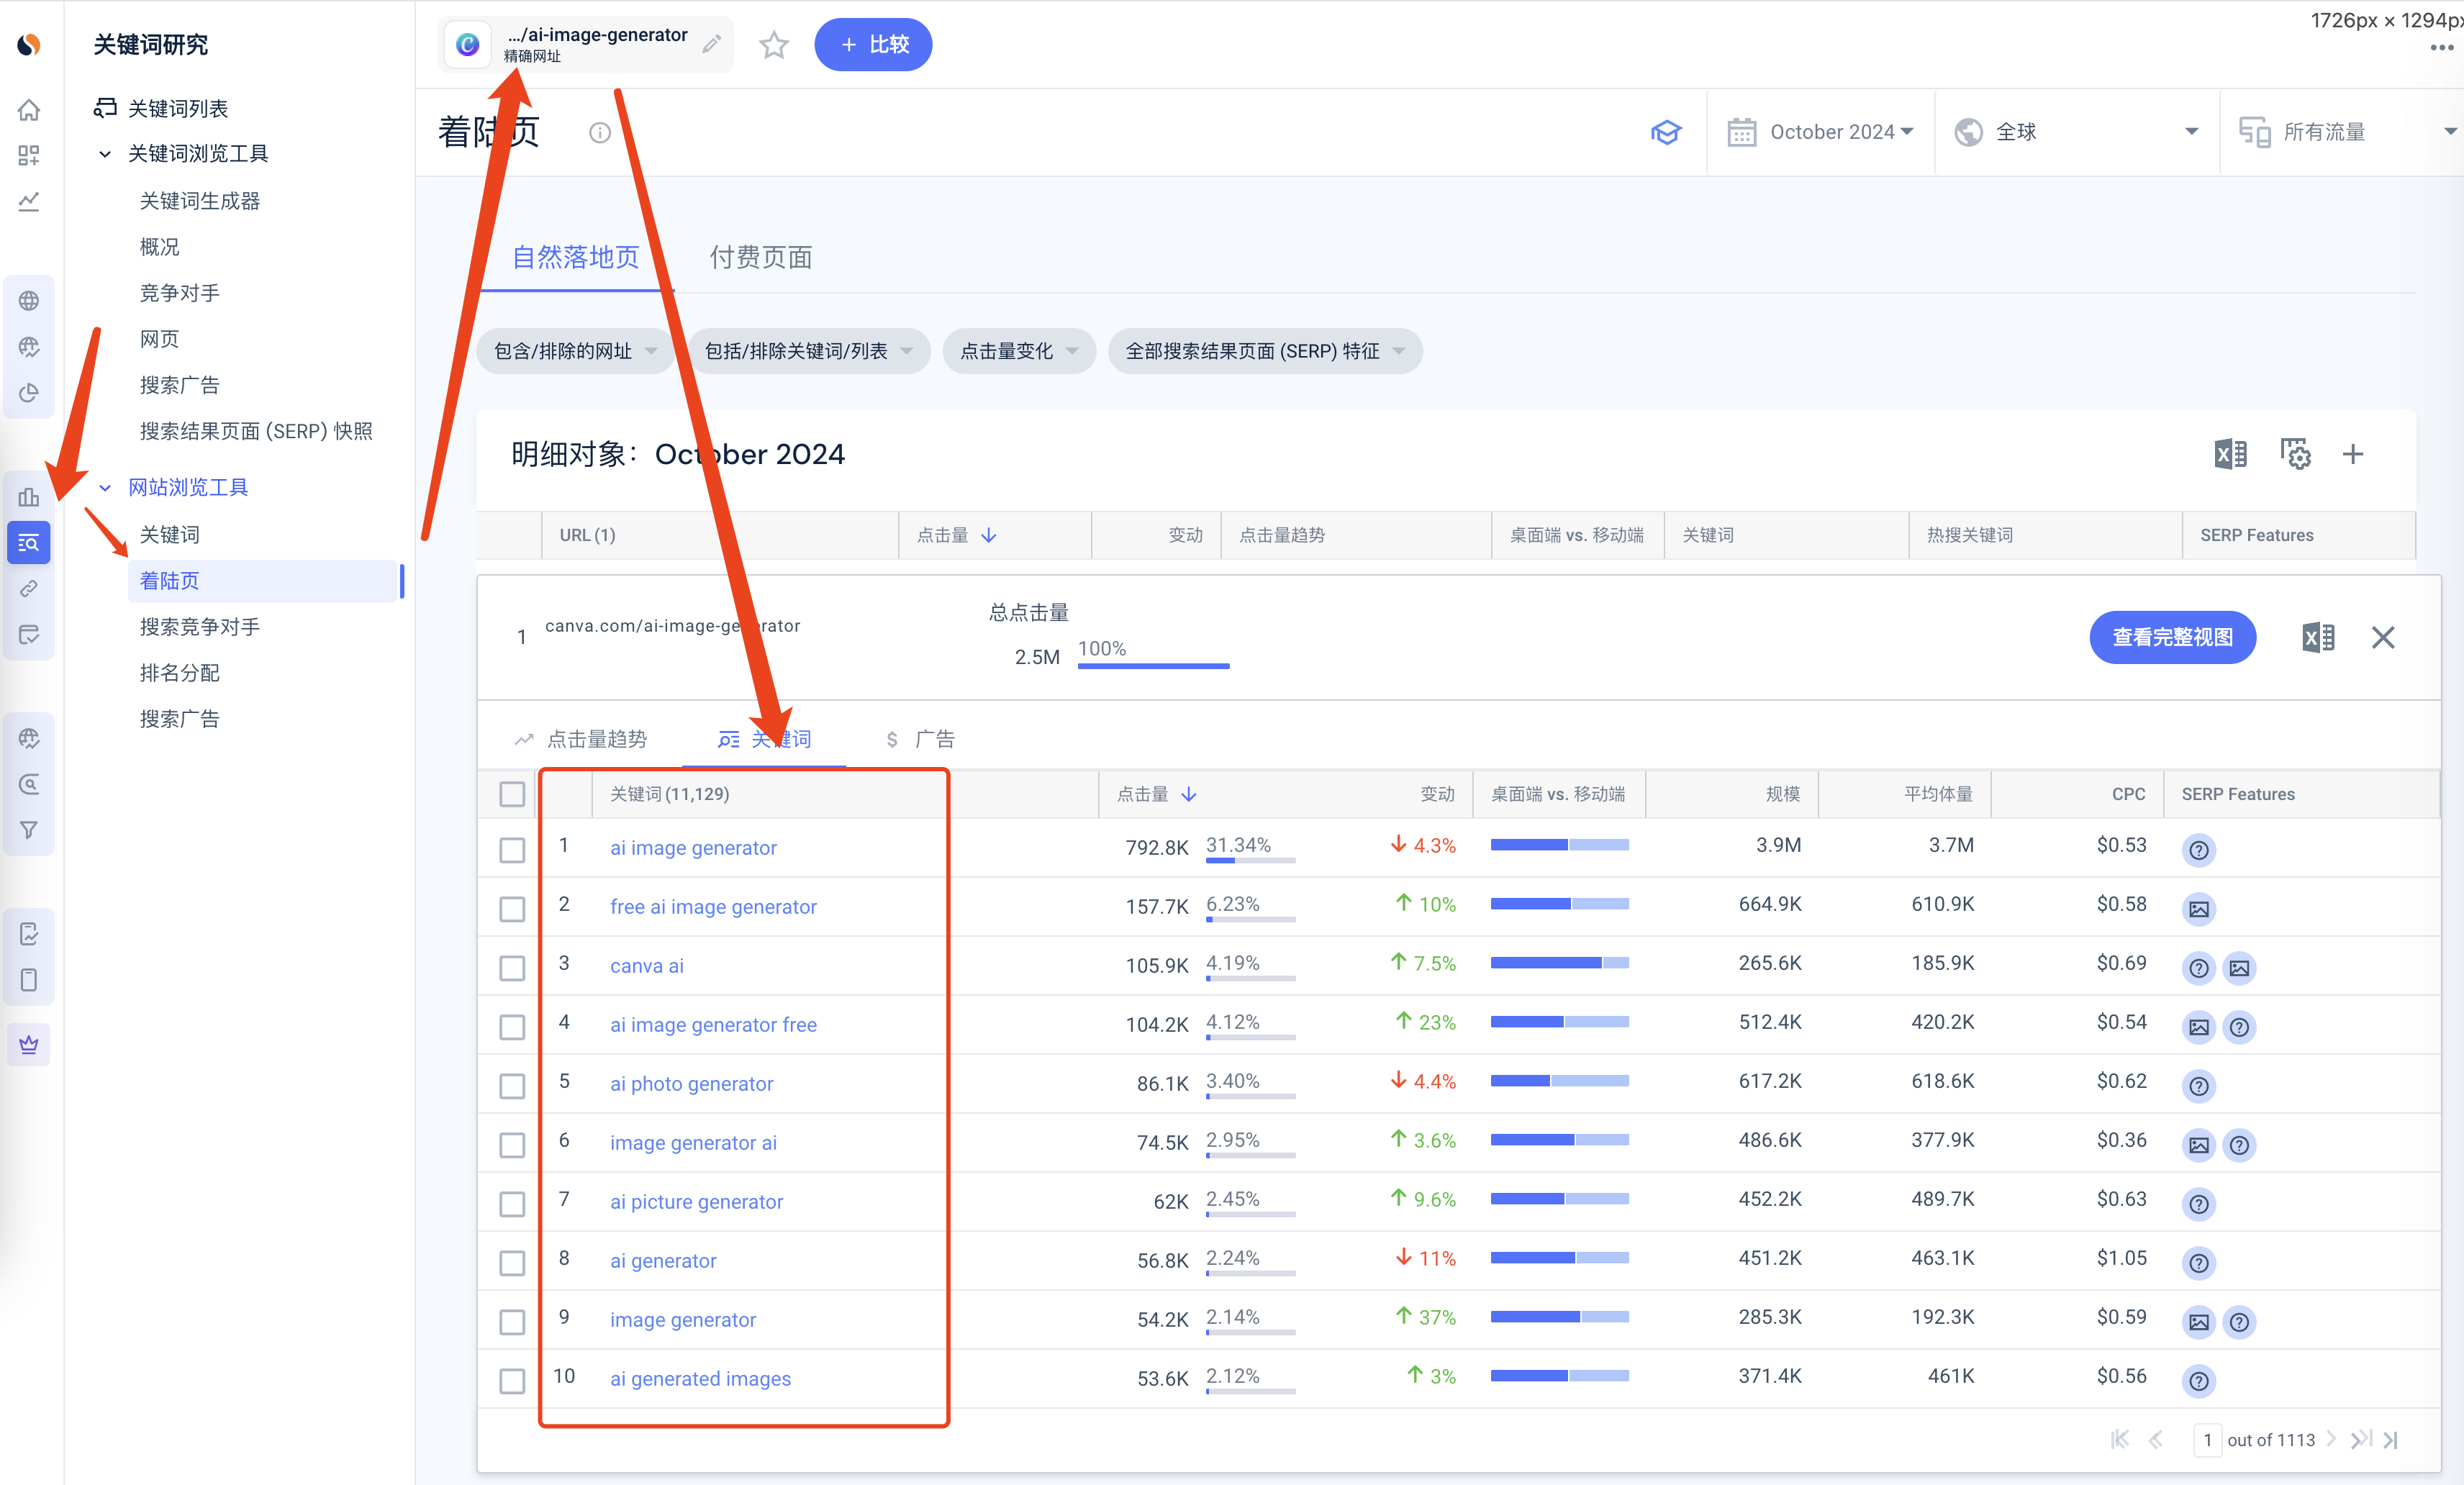Edit the analyzed URL with pencil icon
The width and height of the screenshot is (2464, 1485).
click(711, 44)
